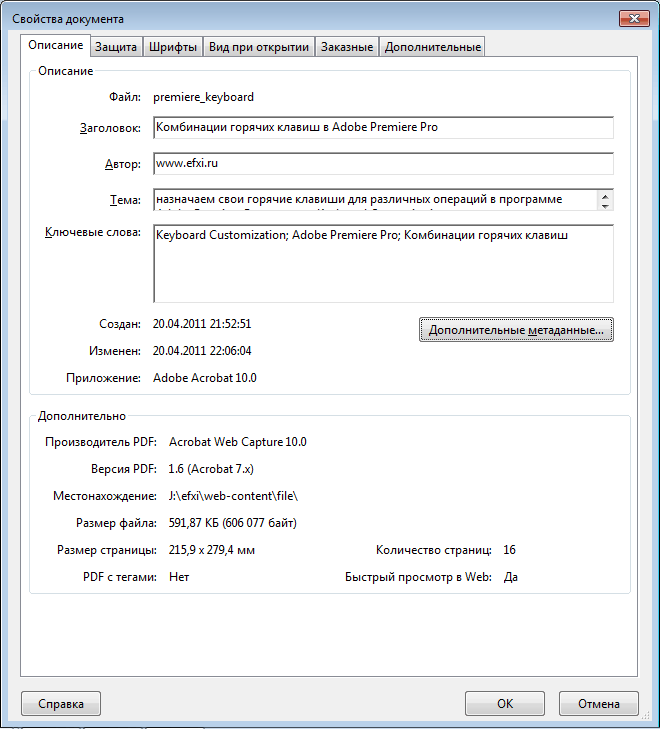Confirm with the OK button

point(505,704)
